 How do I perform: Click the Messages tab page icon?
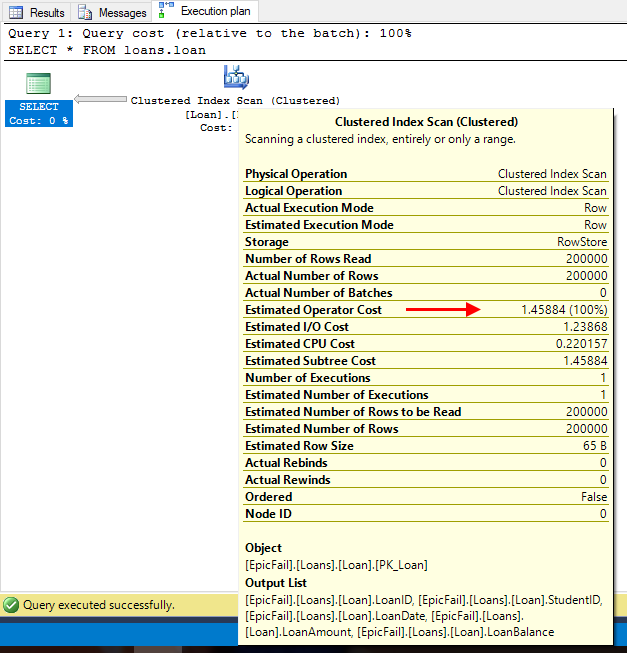tap(85, 13)
